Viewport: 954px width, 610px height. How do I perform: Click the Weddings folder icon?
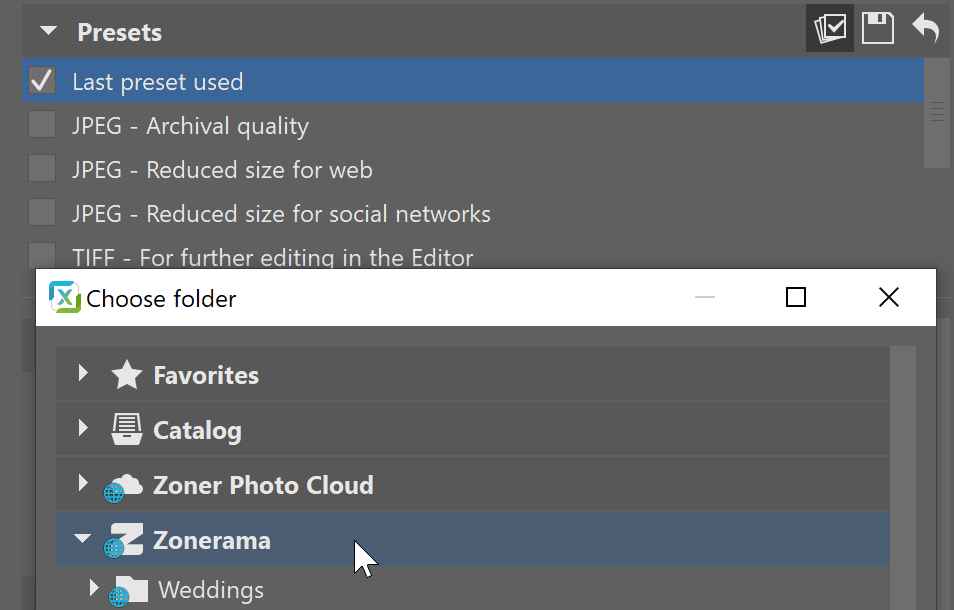point(128,591)
